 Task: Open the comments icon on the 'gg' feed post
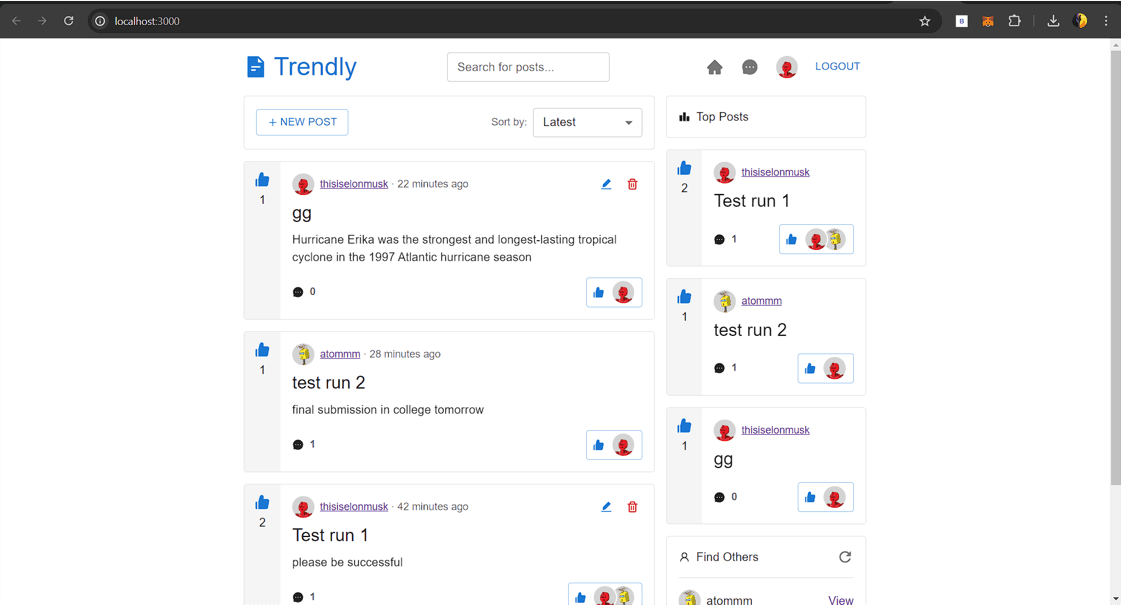click(x=298, y=292)
